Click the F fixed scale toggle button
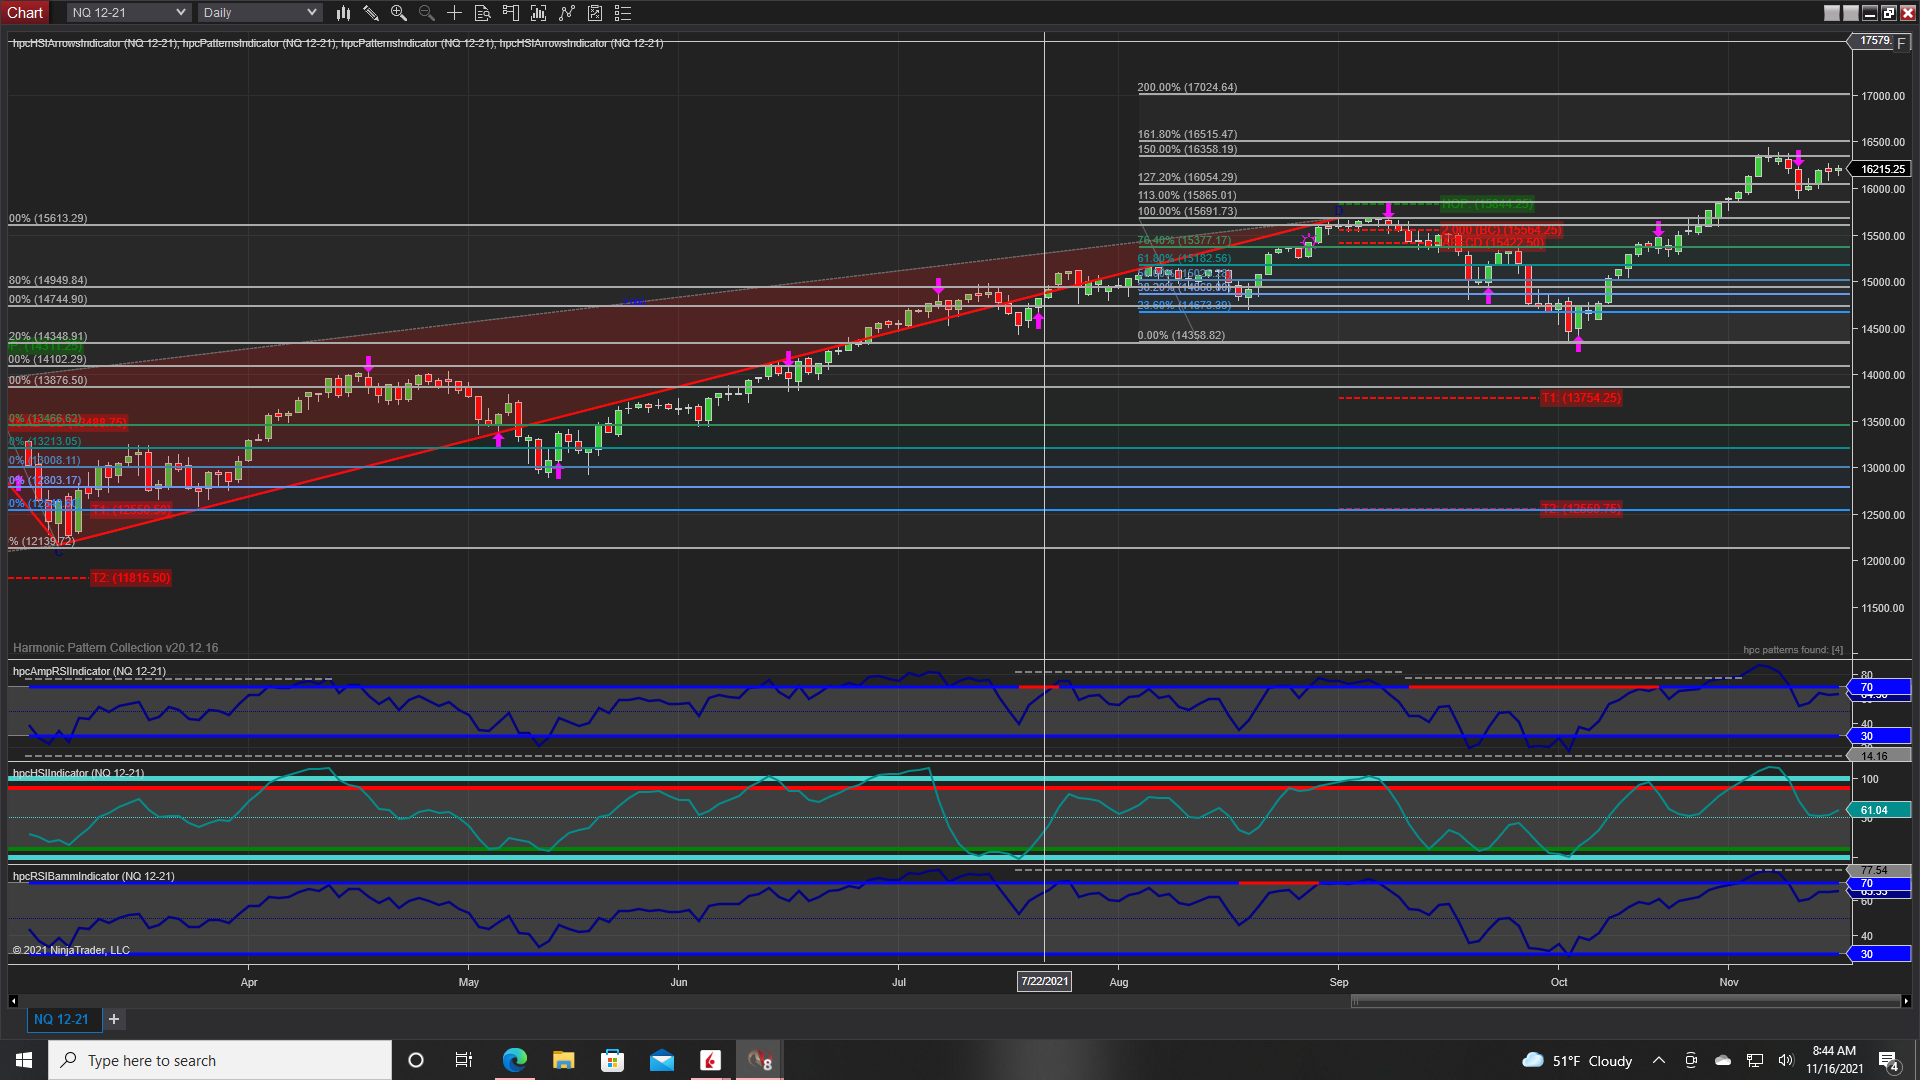This screenshot has width=1920, height=1080. click(x=1901, y=43)
